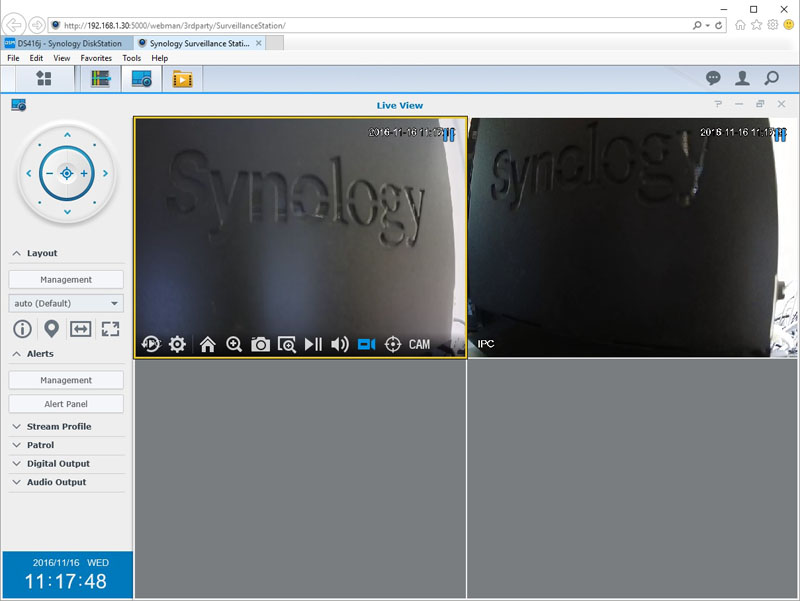Click the object tracking target icon on CAM
Image resolution: width=800 pixels, height=601 pixels.
(392, 344)
